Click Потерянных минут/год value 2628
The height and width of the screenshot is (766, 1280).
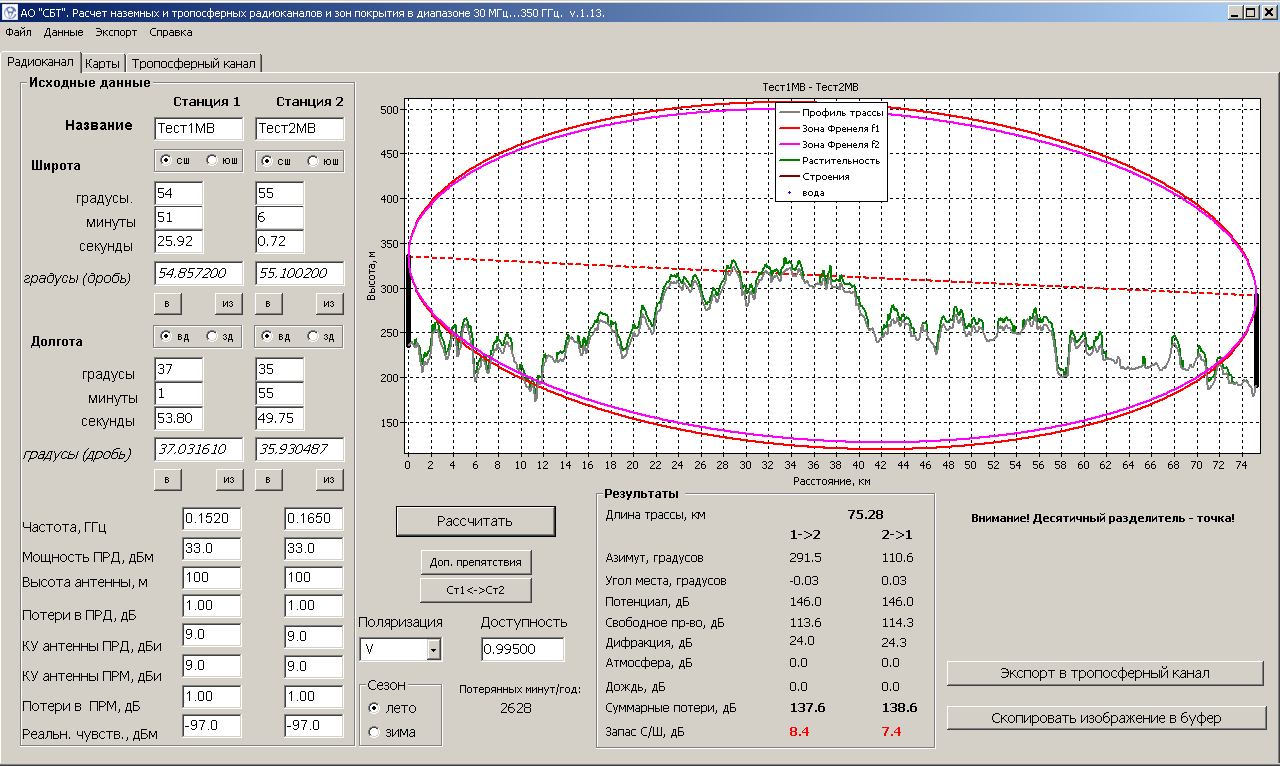[x=515, y=708]
